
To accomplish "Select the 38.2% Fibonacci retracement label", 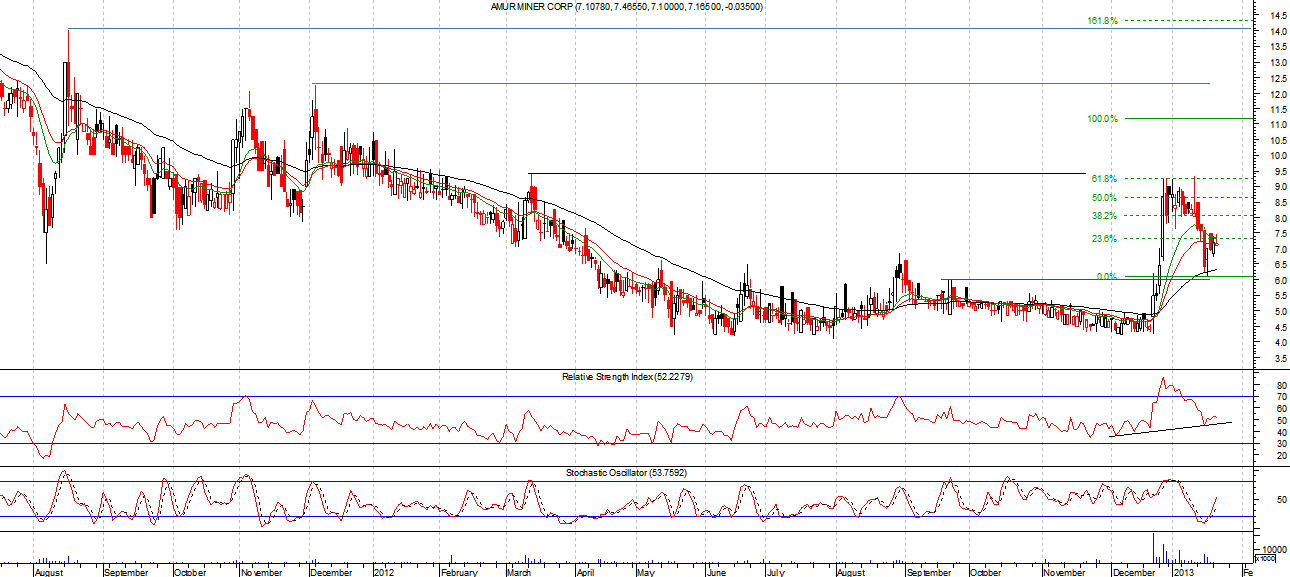I will [1102, 216].
